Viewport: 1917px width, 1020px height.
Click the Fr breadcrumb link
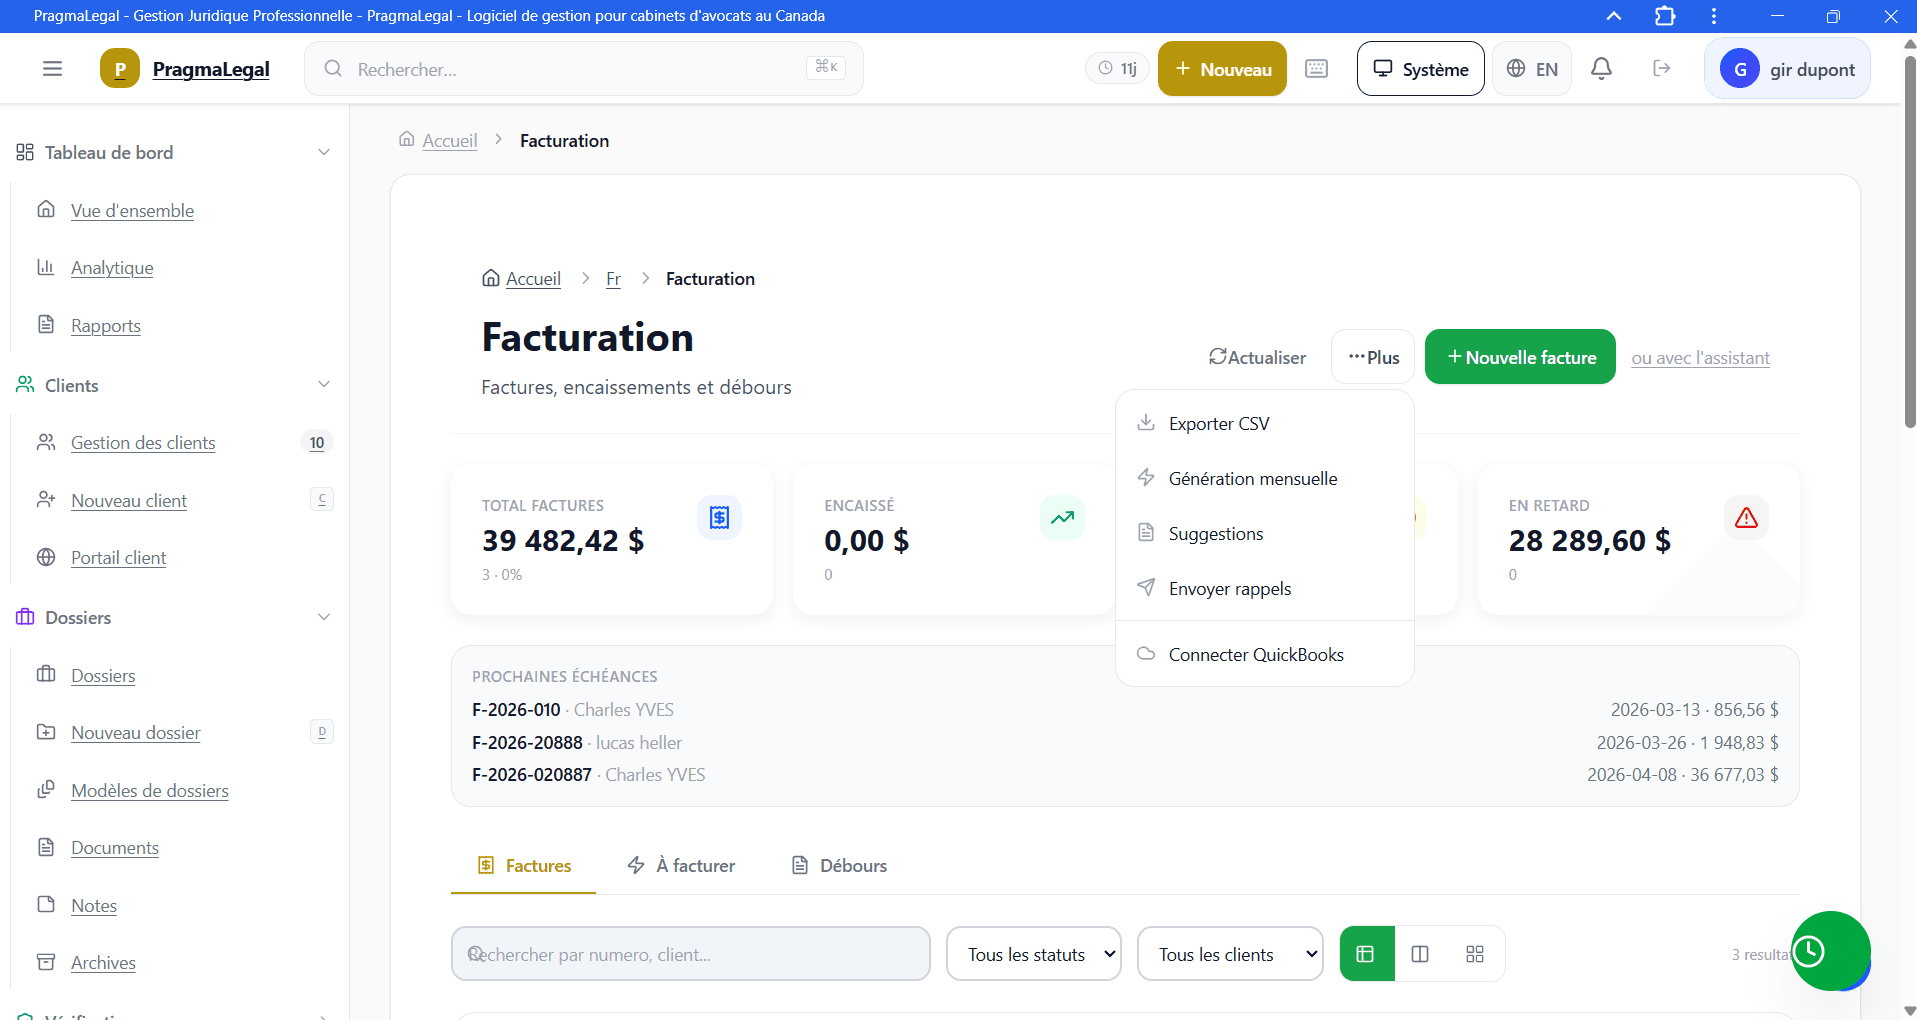pos(613,279)
